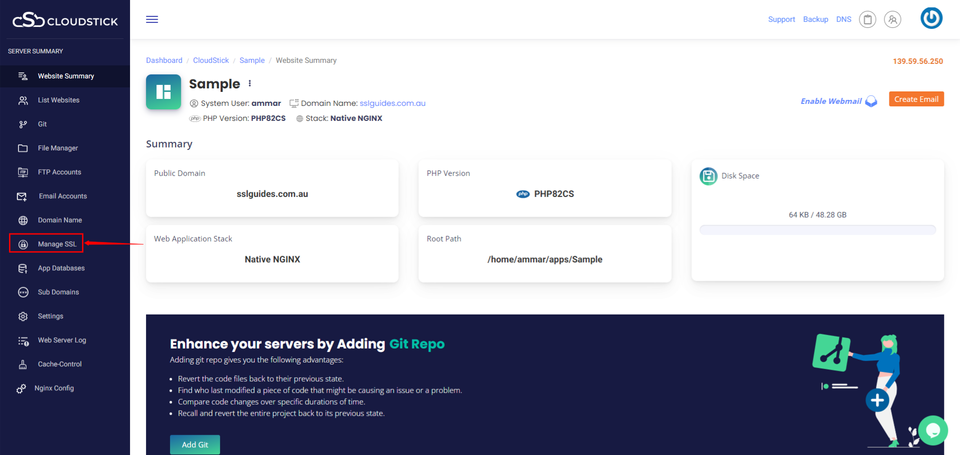Click the Sample application logo icon
This screenshot has height=455, width=960.
(163, 92)
